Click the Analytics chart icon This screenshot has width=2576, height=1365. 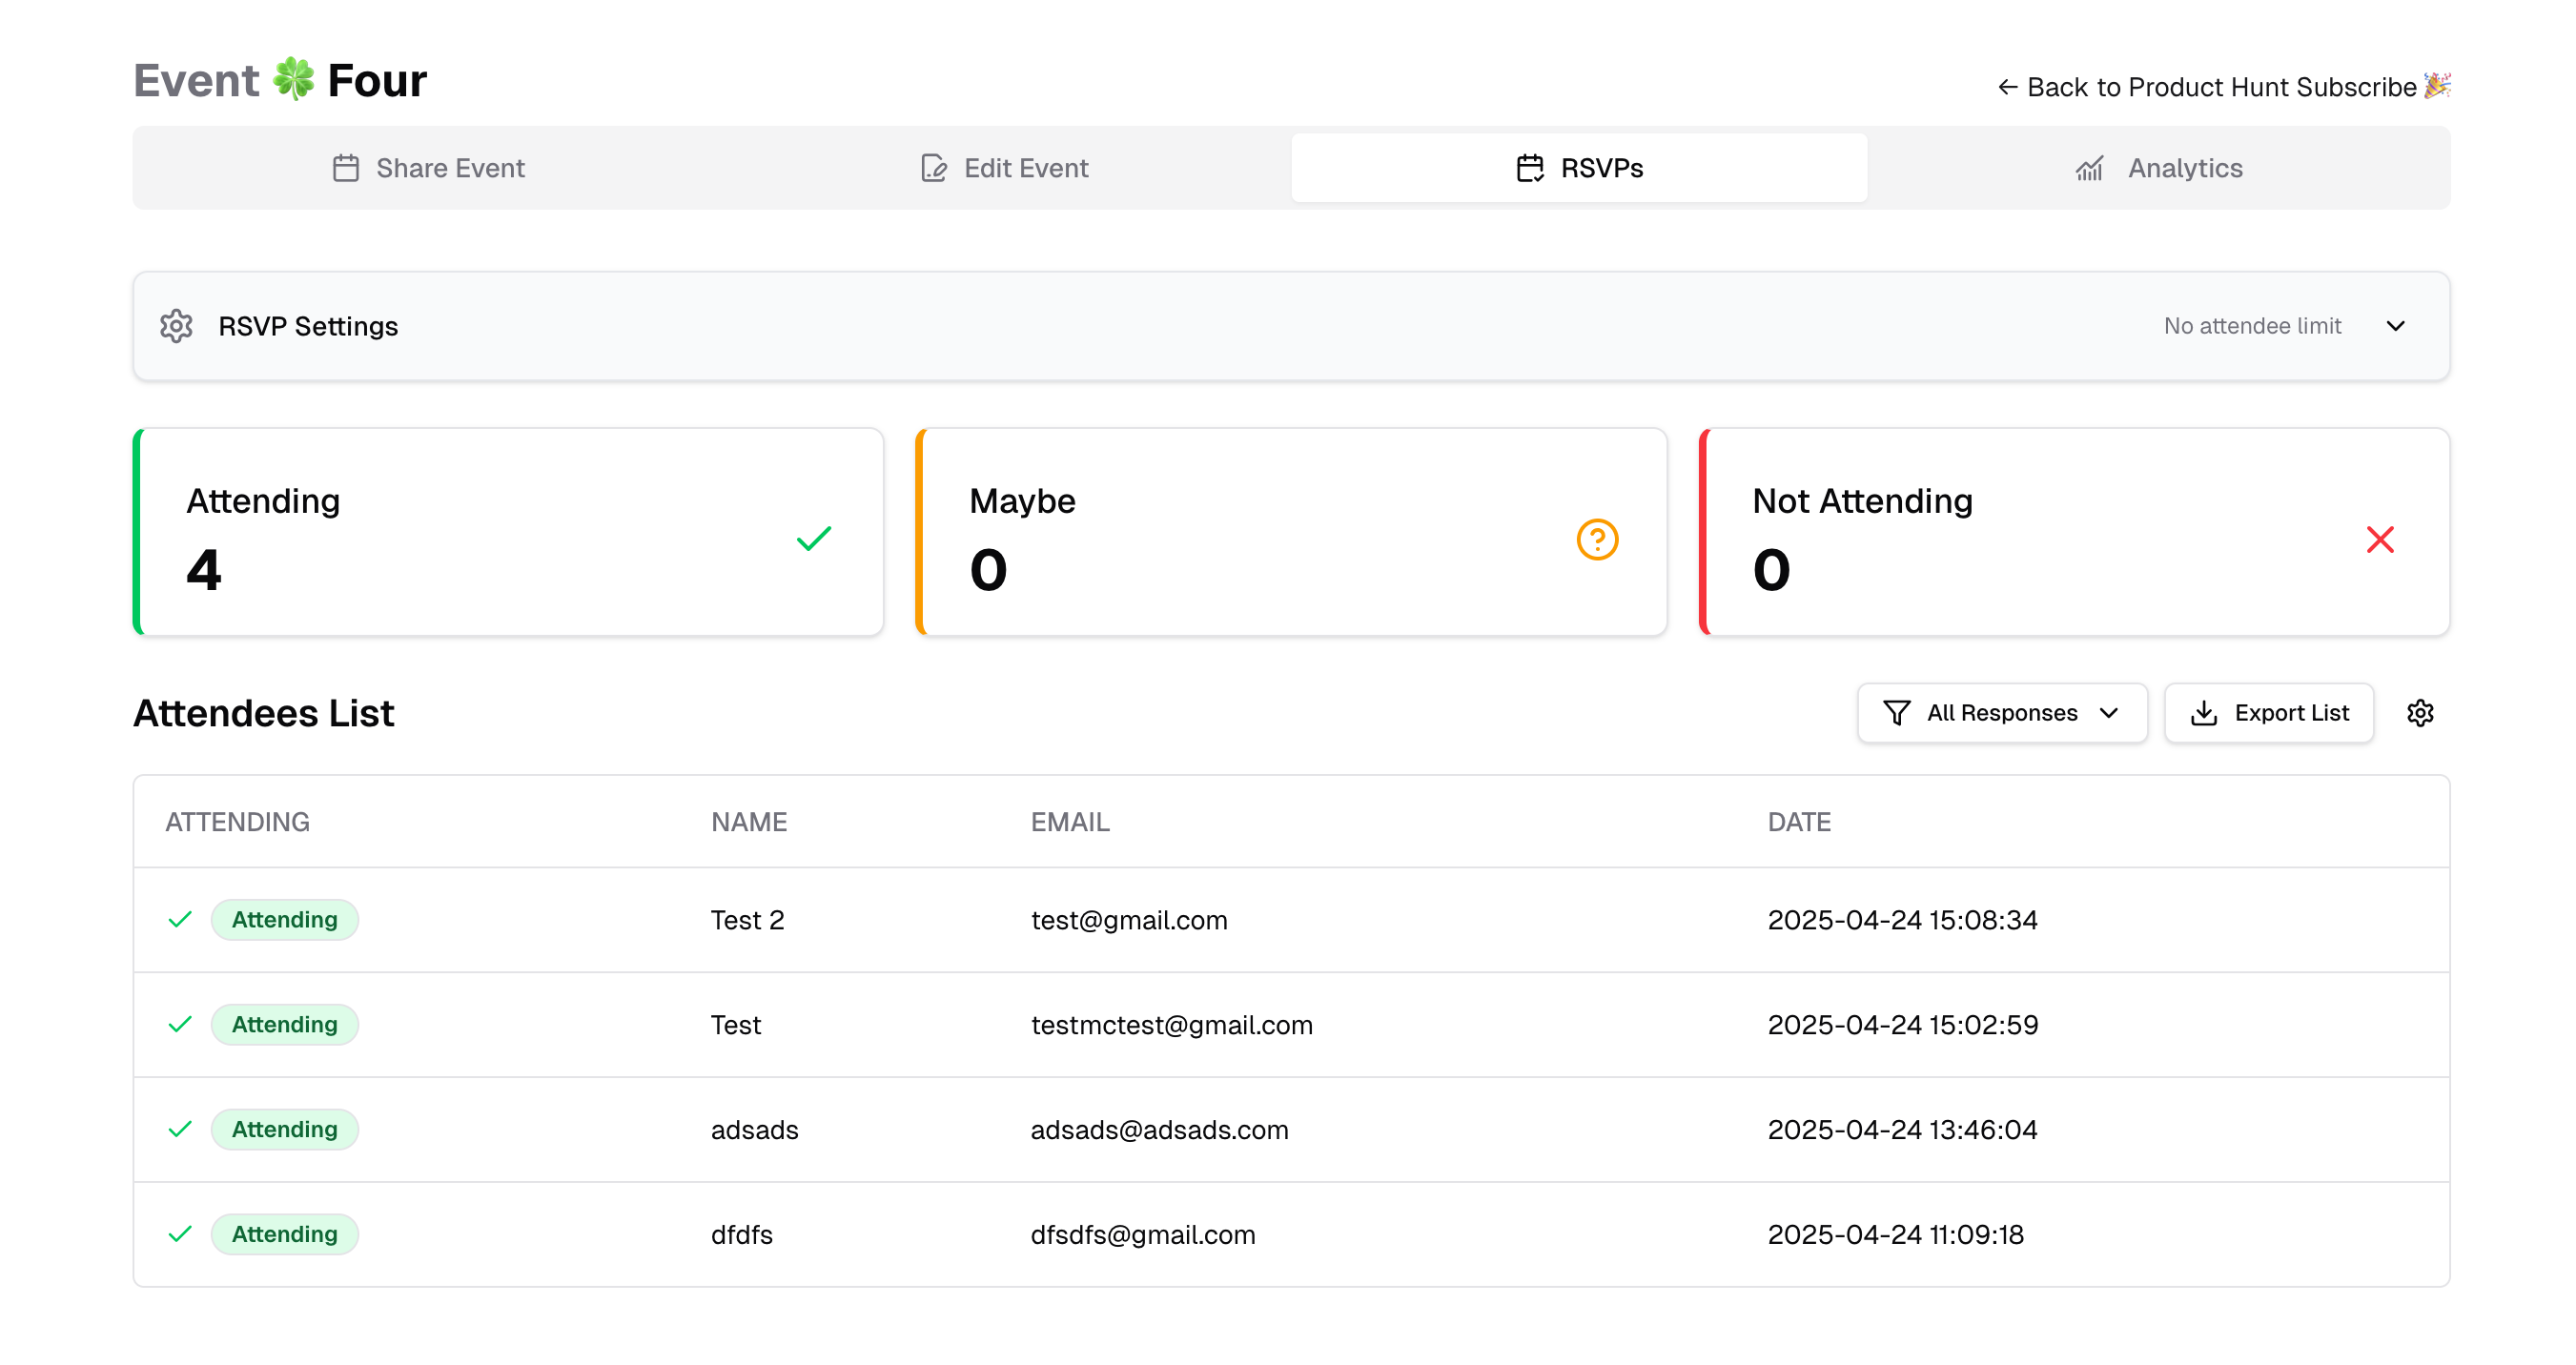click(x=2089, y=168)
